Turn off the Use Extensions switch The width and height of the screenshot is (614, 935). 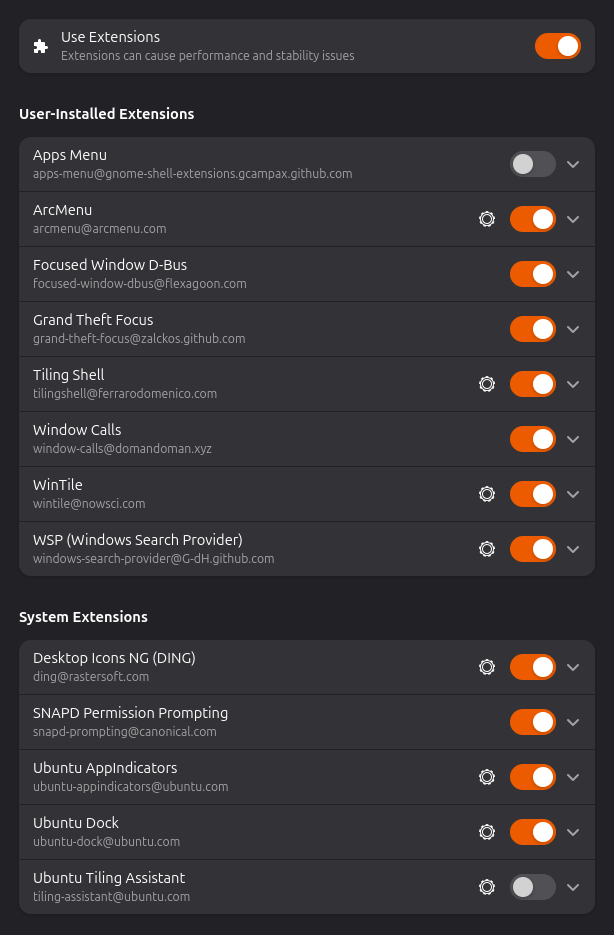557,46
